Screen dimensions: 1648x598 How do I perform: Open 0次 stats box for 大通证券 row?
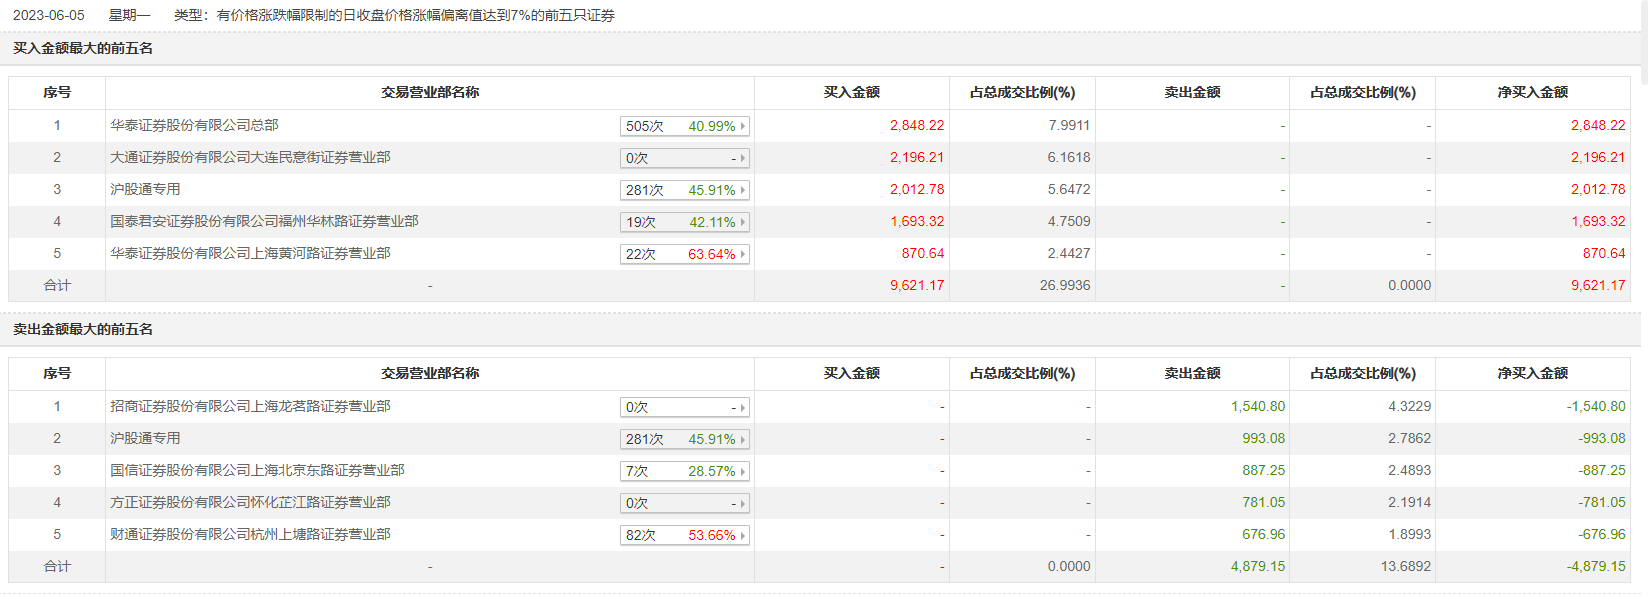coord(685,158)
